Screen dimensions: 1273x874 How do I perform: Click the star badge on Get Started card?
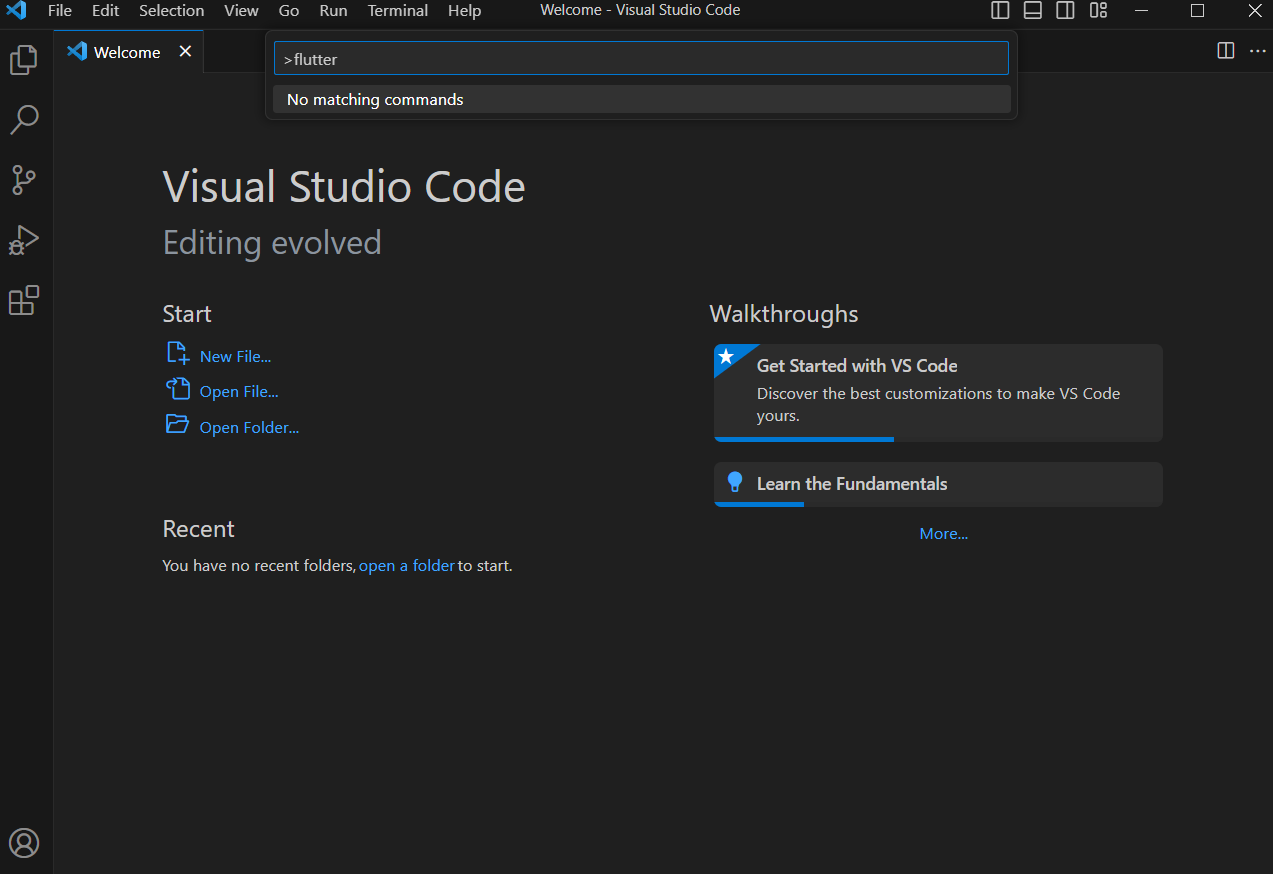(726, 357)
